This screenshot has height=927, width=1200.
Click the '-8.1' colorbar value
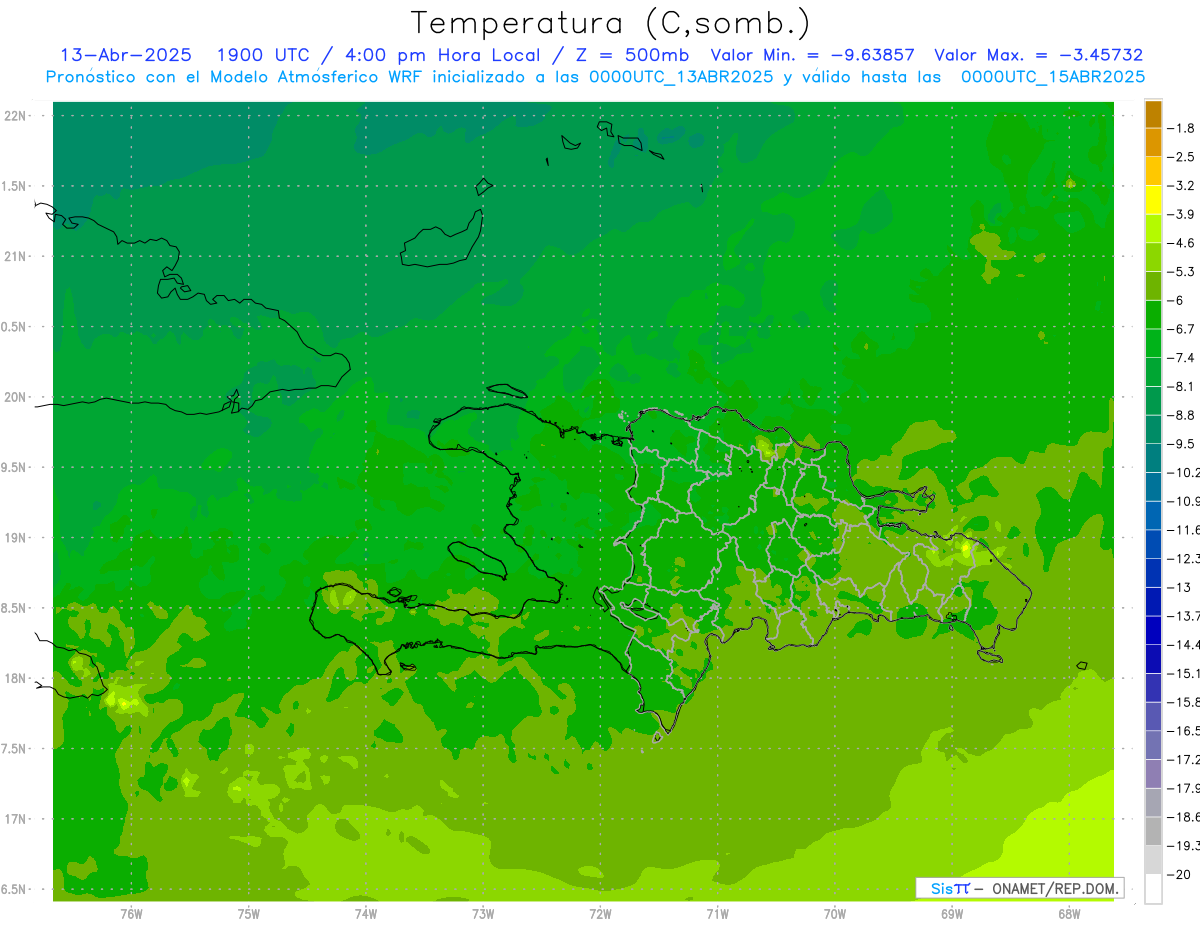point(1183,386)
